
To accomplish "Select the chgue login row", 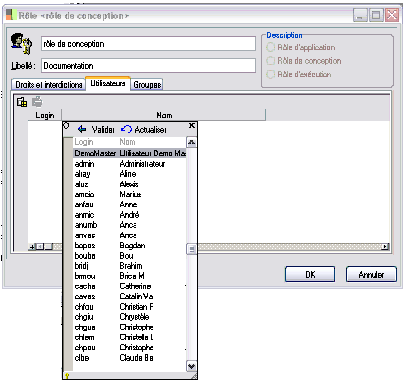I will (130, 327).
